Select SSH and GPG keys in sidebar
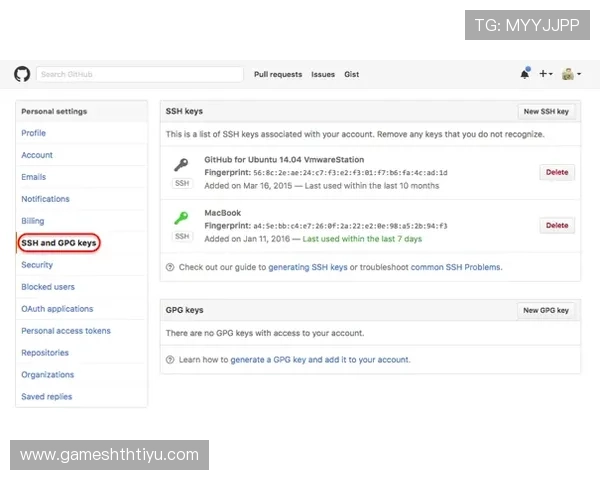 click(x=59, y=243)
